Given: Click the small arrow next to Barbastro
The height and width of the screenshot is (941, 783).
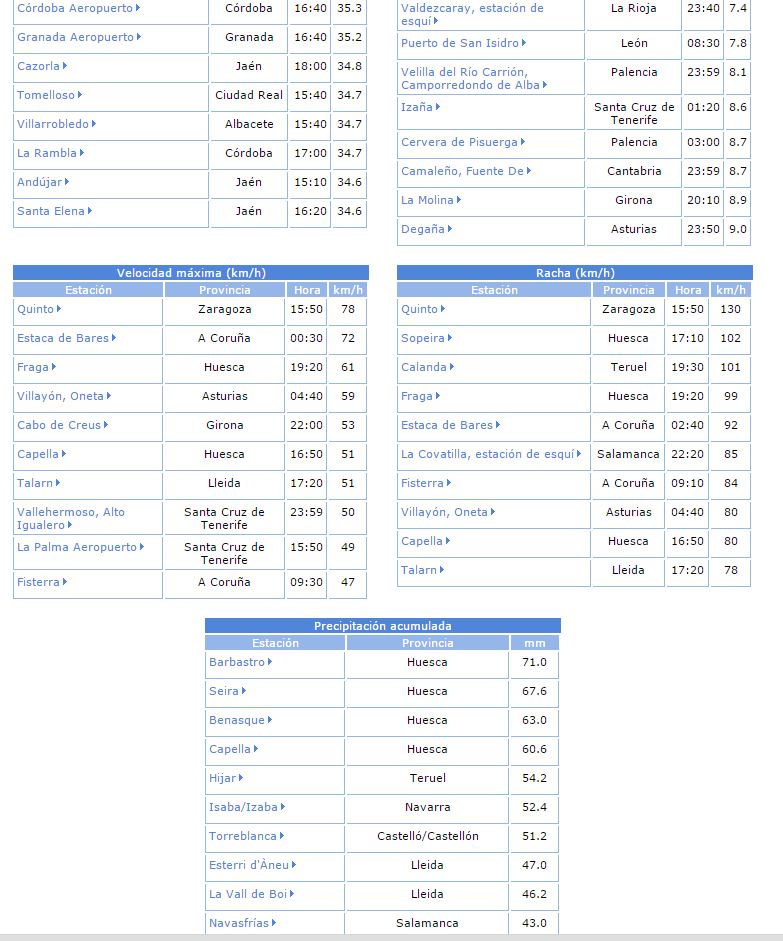Looking at the screenshot, I should pos(271,662).
